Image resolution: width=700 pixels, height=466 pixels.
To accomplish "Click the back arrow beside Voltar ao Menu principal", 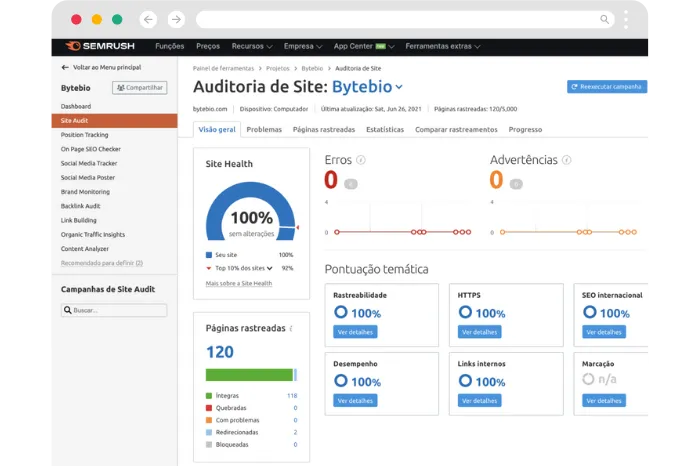I will coord(65,67).
